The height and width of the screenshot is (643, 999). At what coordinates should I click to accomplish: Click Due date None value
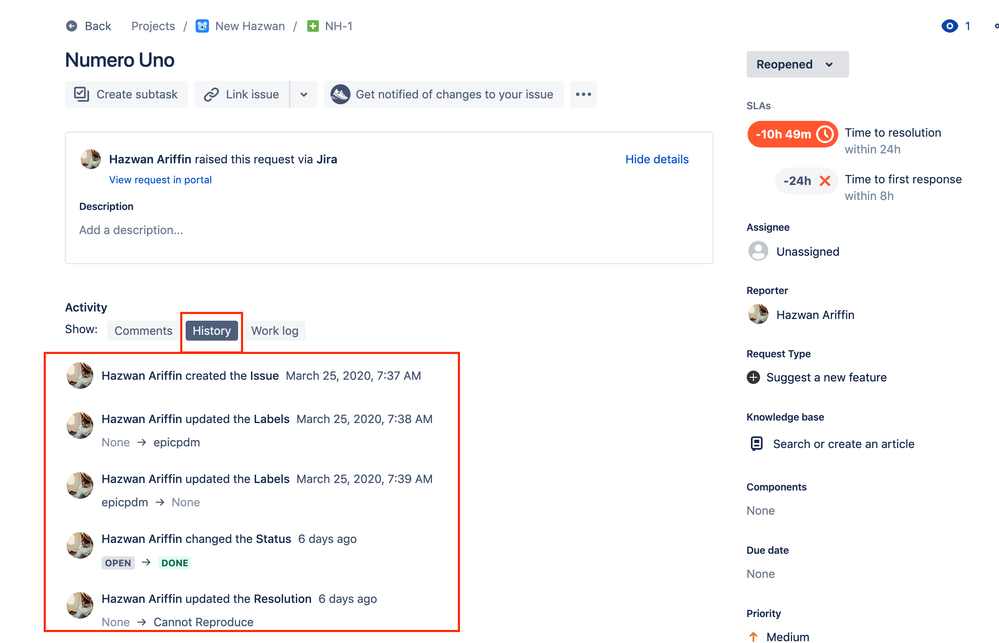coord(761,574)
